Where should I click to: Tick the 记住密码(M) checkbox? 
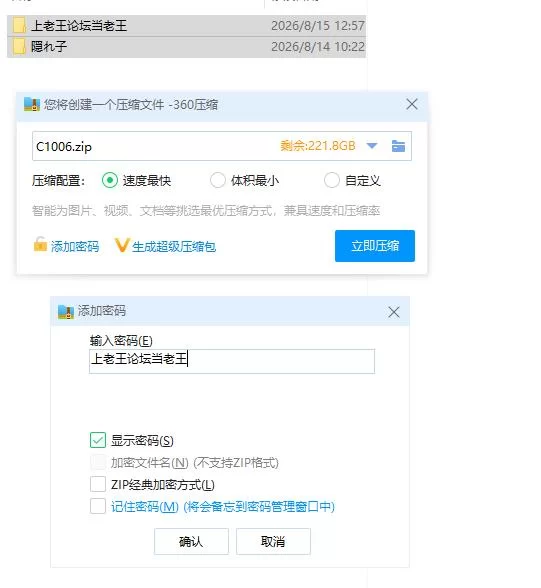(98, 506)
